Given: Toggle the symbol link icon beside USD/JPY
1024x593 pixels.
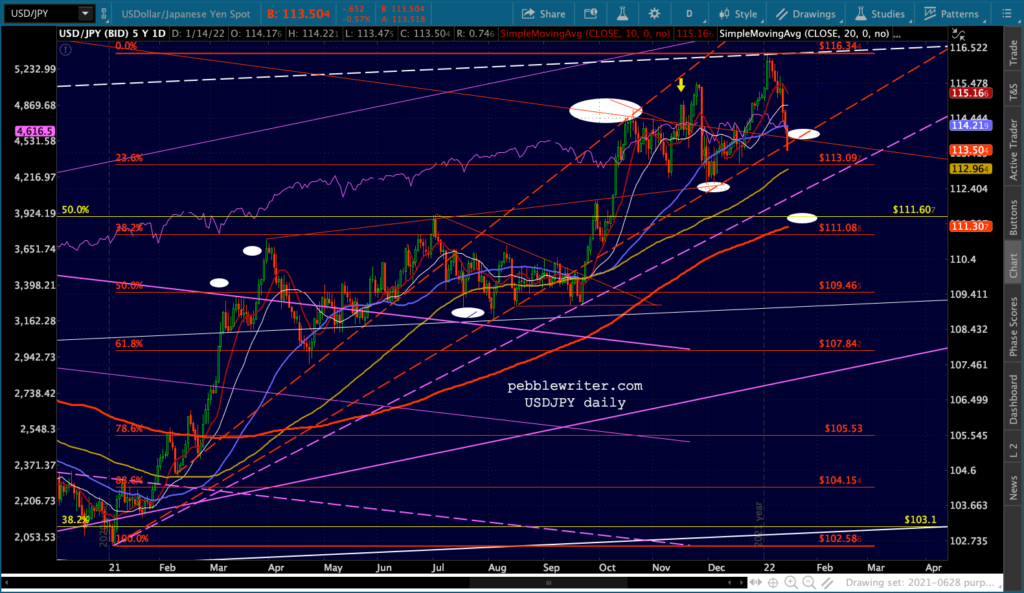Looking at the screenshot, I should (x=104, y=14).
